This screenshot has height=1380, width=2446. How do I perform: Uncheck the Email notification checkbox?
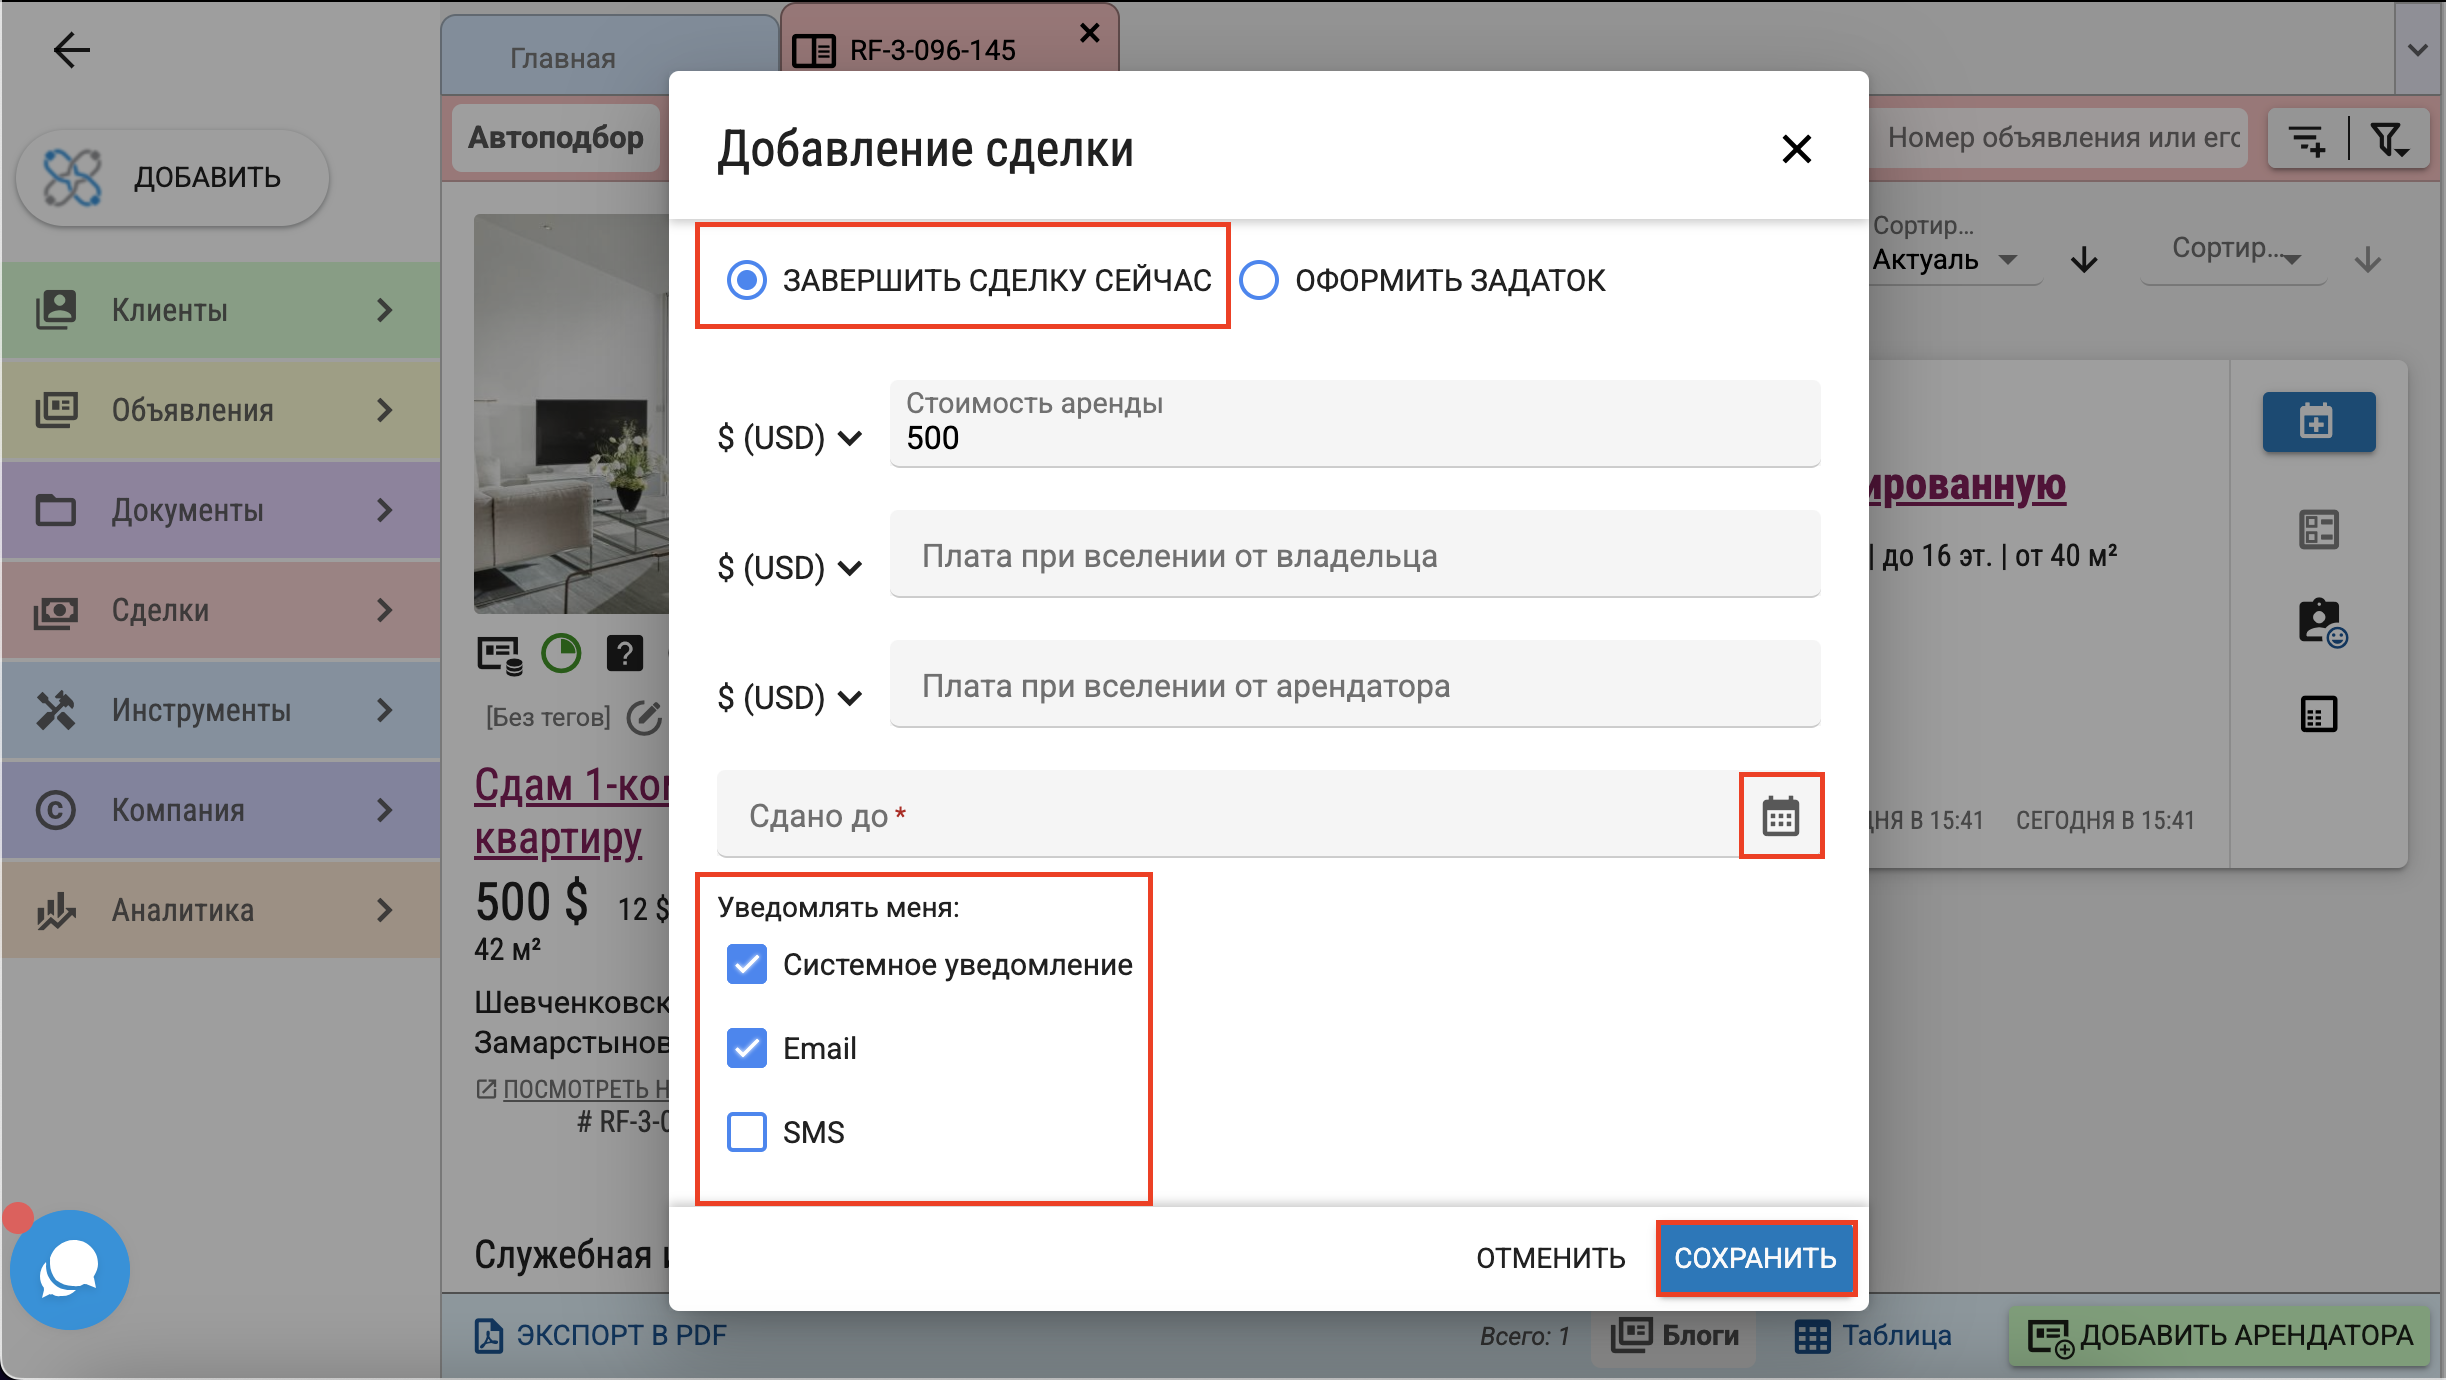click(747, 1048)
